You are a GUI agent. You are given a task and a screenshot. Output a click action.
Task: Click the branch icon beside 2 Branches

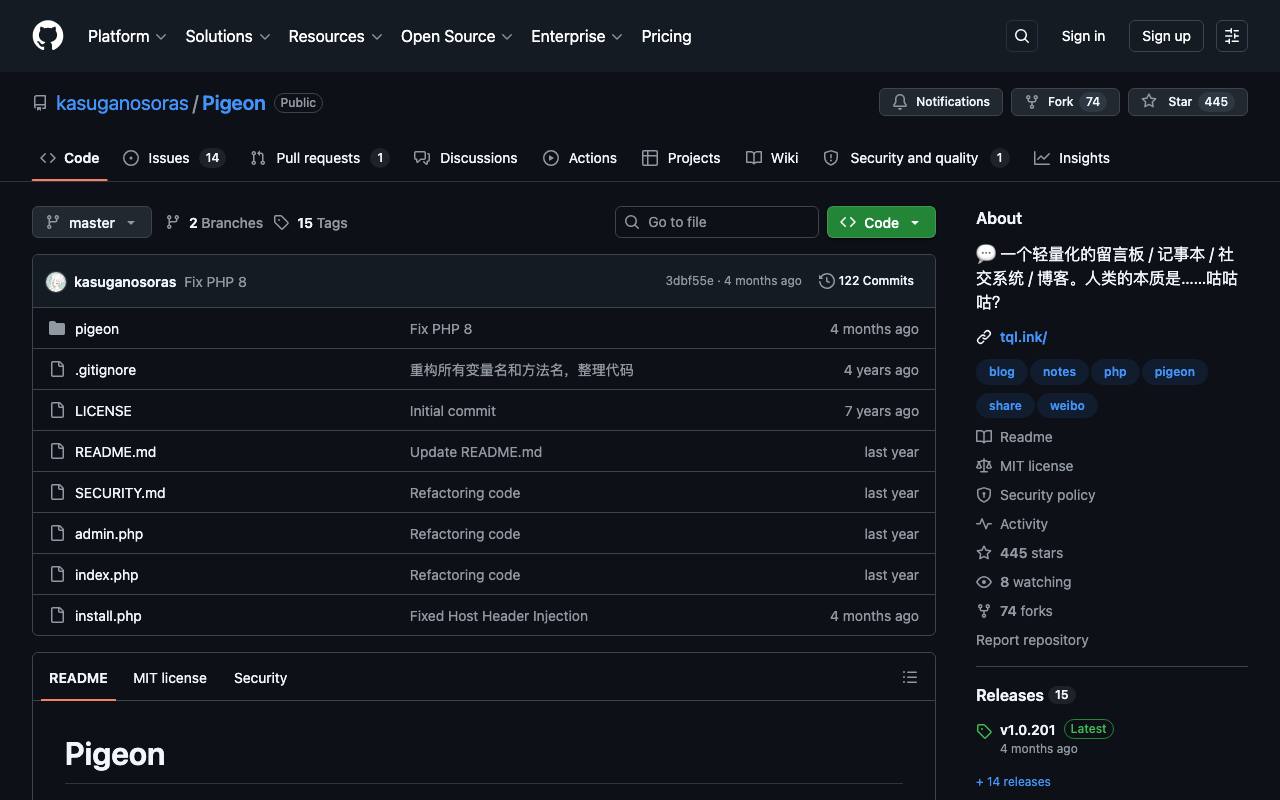173,223
